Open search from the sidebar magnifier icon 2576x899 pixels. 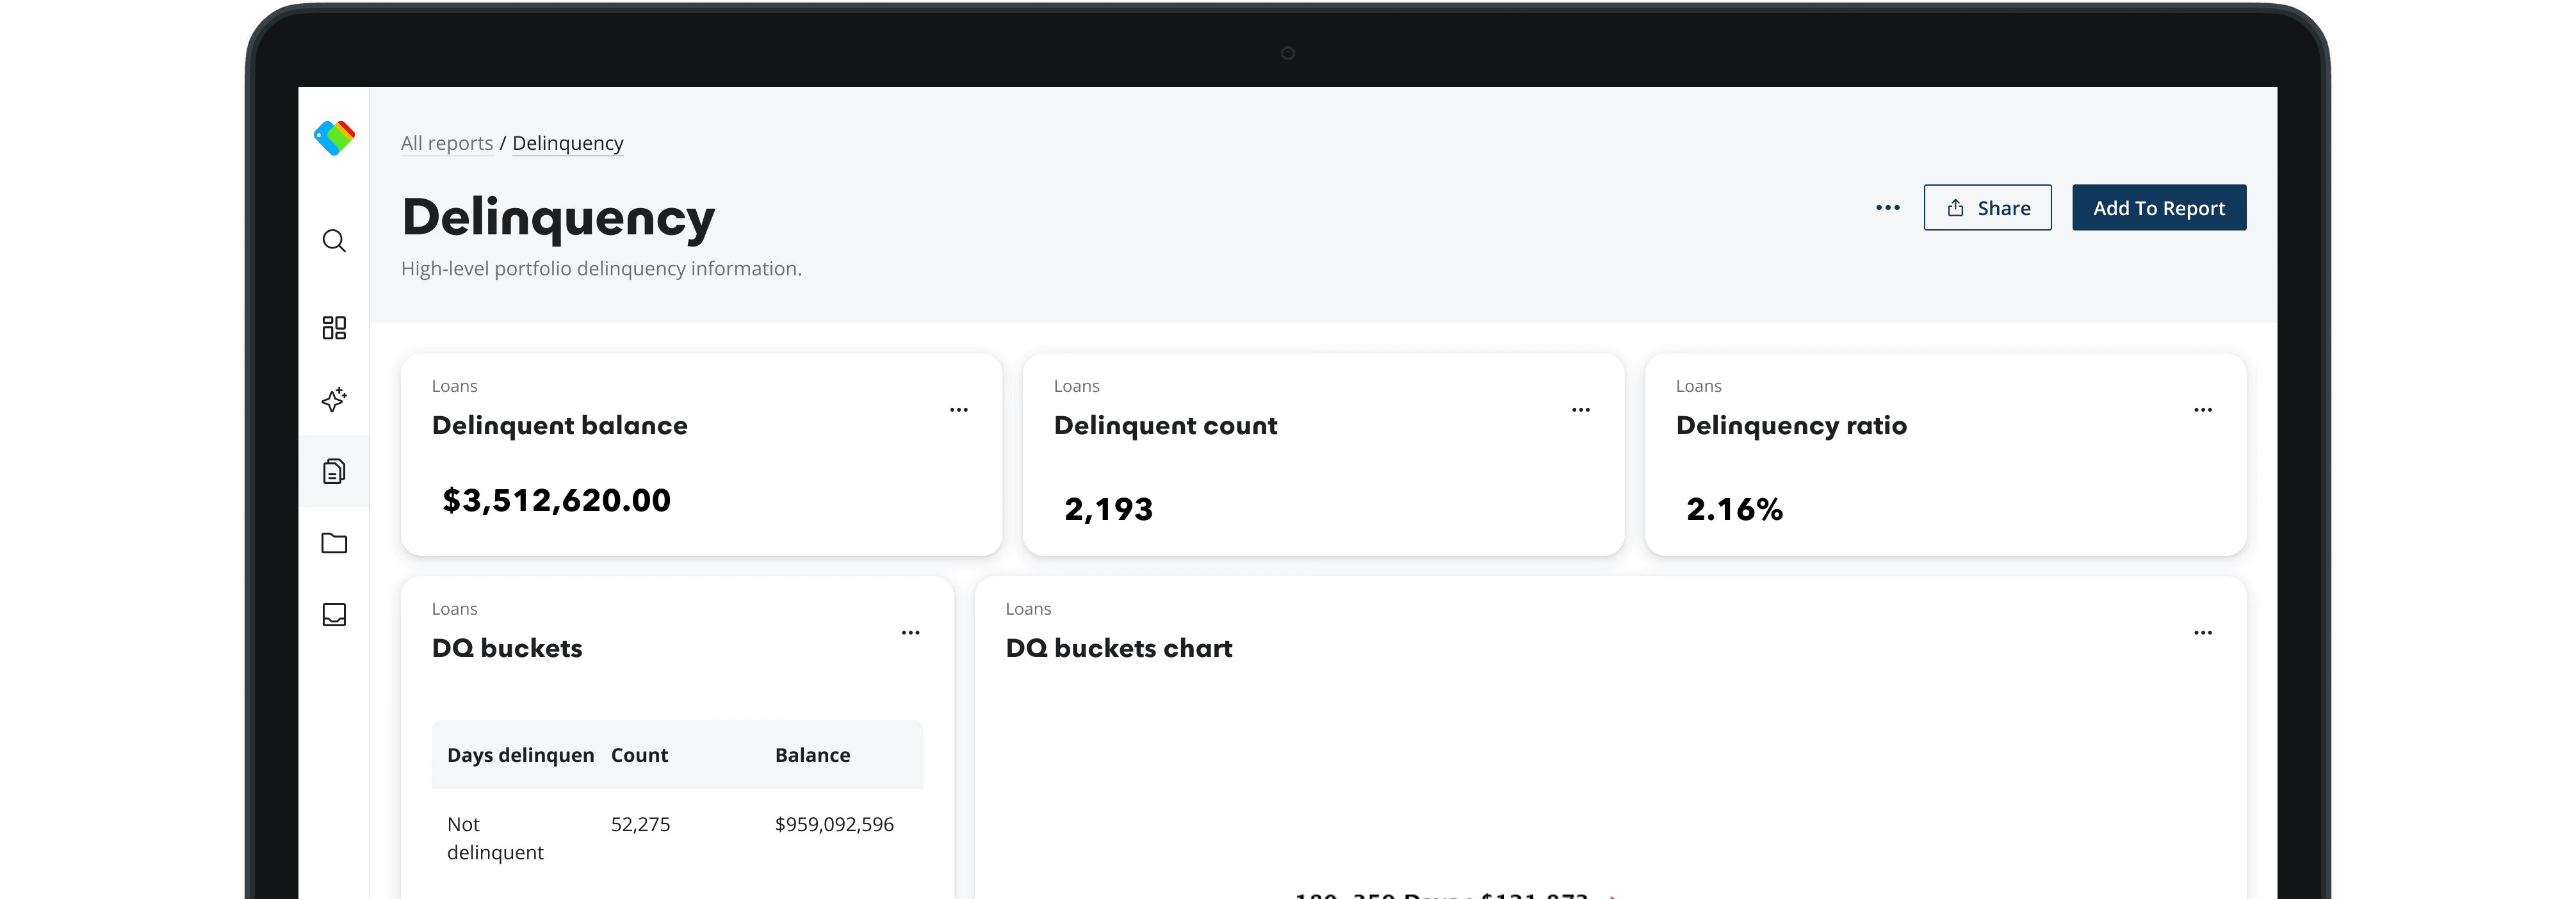click(334, 241)
